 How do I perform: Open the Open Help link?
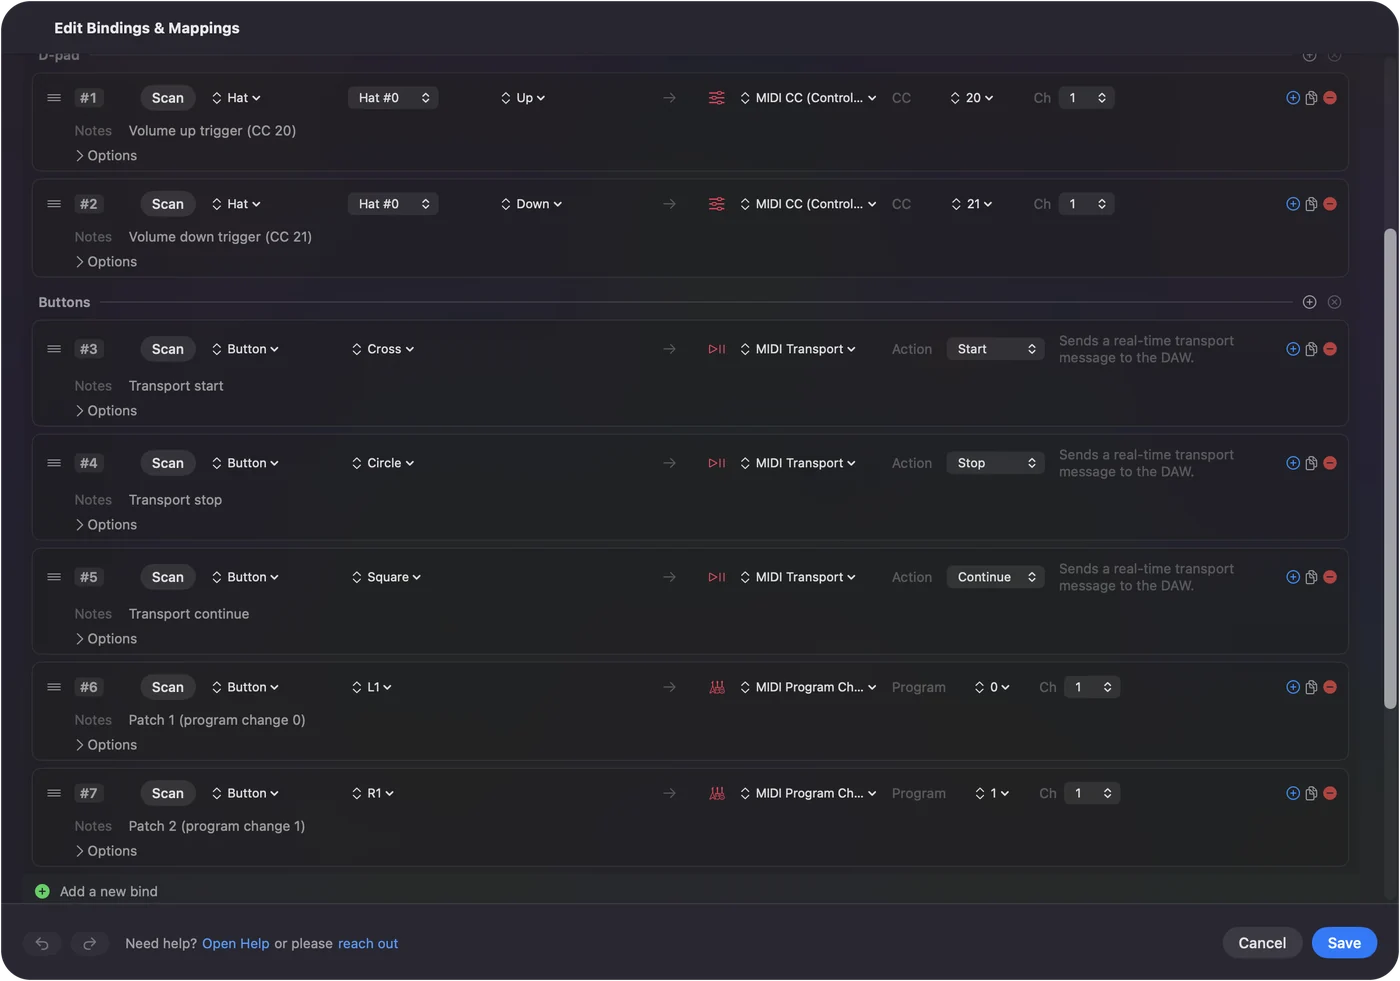(x=236, y=944)
